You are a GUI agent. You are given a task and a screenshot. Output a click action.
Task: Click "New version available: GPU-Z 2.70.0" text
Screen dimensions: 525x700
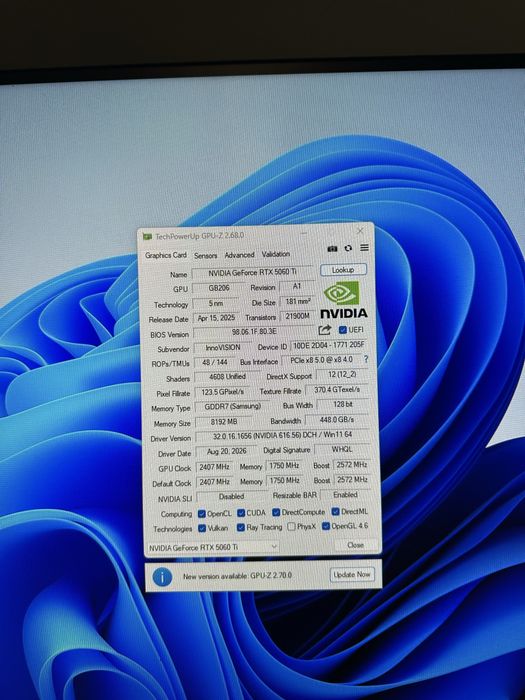[x=237, y=576]
